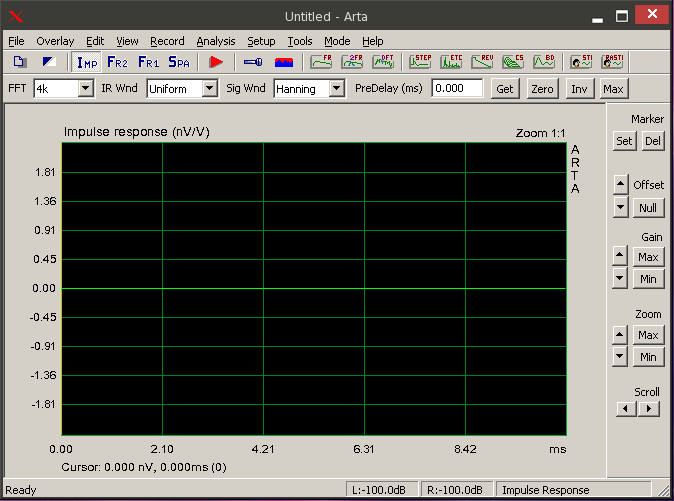This screenshot has height=501, width=674.
Task: Click the L:-100.0dB status bar level
Action: pos(382,490)
